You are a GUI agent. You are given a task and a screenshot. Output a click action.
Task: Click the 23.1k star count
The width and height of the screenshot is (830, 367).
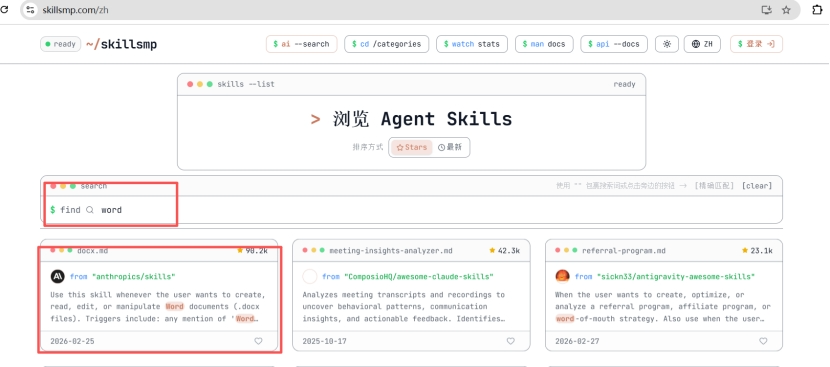click(757, 250)
